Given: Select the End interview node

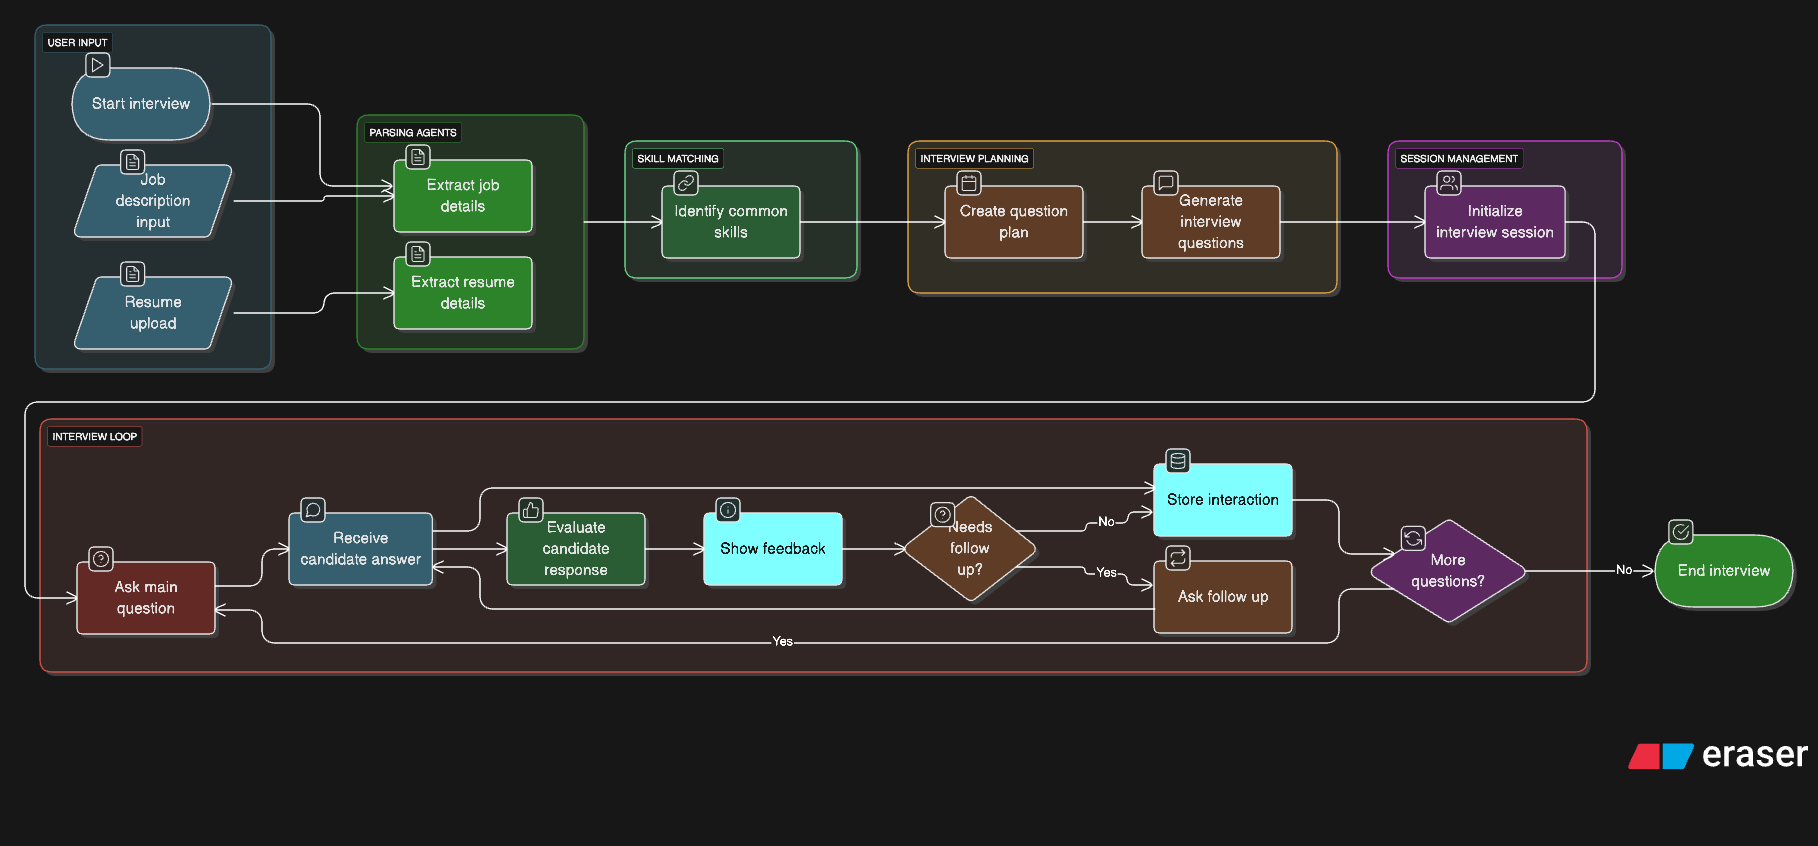Looking at the screenshot, I should pyautogui.click(x=1724, y=571).
